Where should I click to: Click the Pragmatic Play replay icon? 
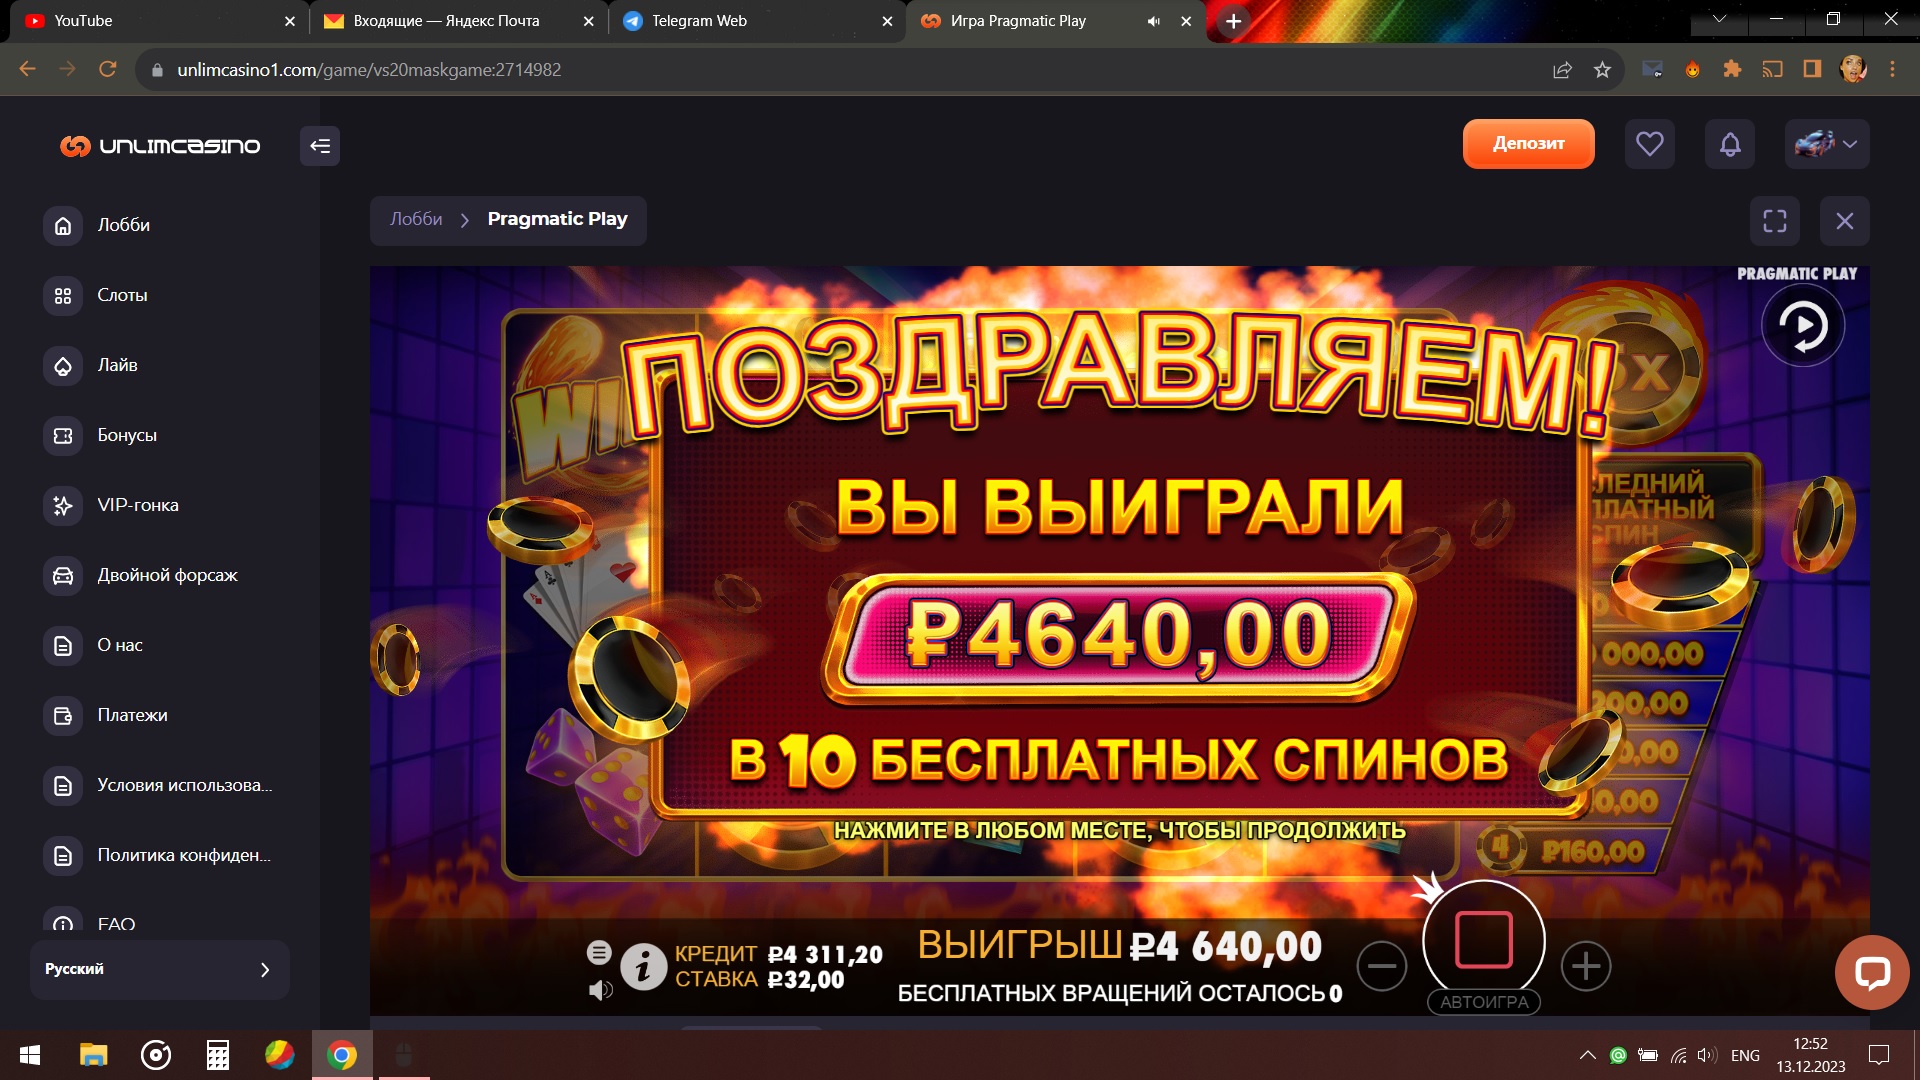pyautogui.click(x=1803, y=326)
